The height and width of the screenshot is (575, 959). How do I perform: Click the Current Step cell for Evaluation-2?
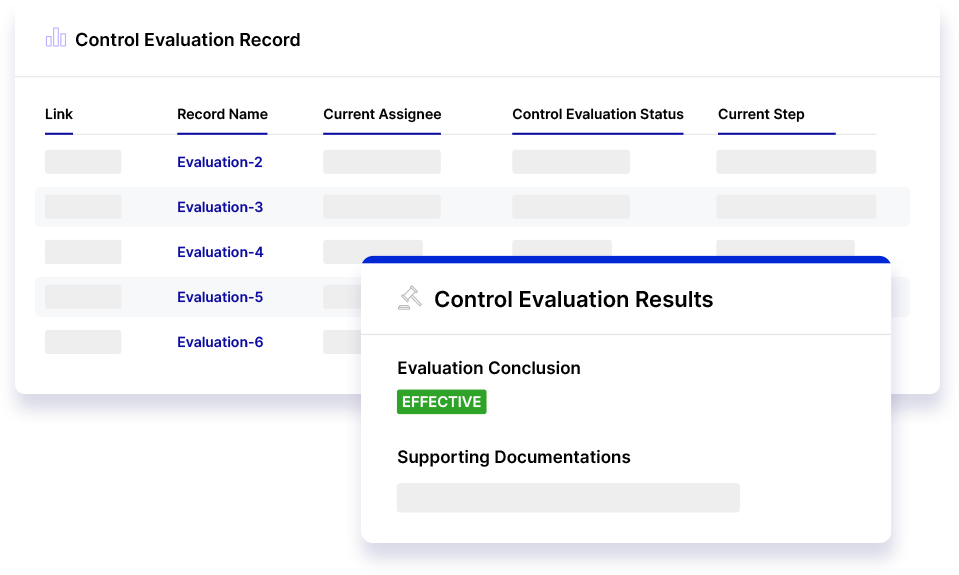click(796, 162)
